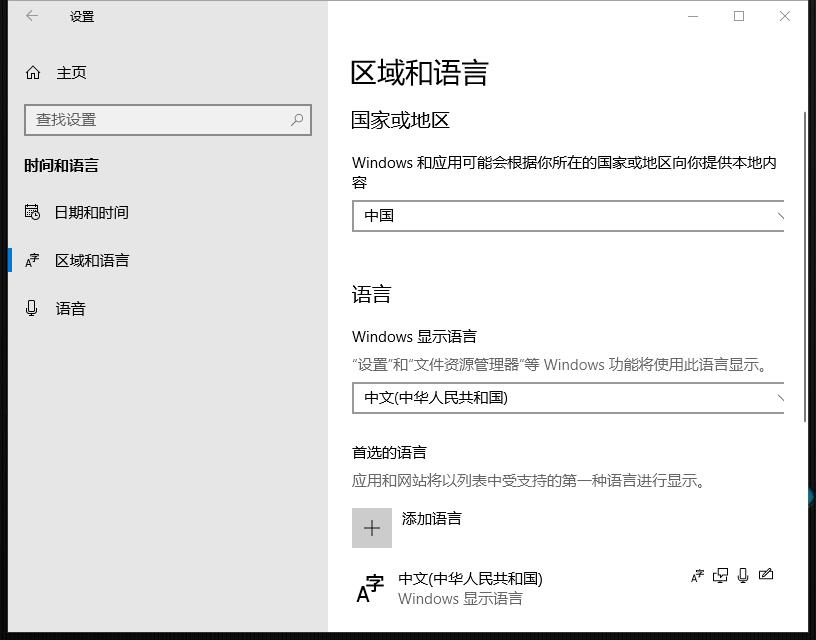Click the A字 language icon beside 中文(中华人民共和国)
The width and height of the screenshot is (816, 640).
point(370,588)
